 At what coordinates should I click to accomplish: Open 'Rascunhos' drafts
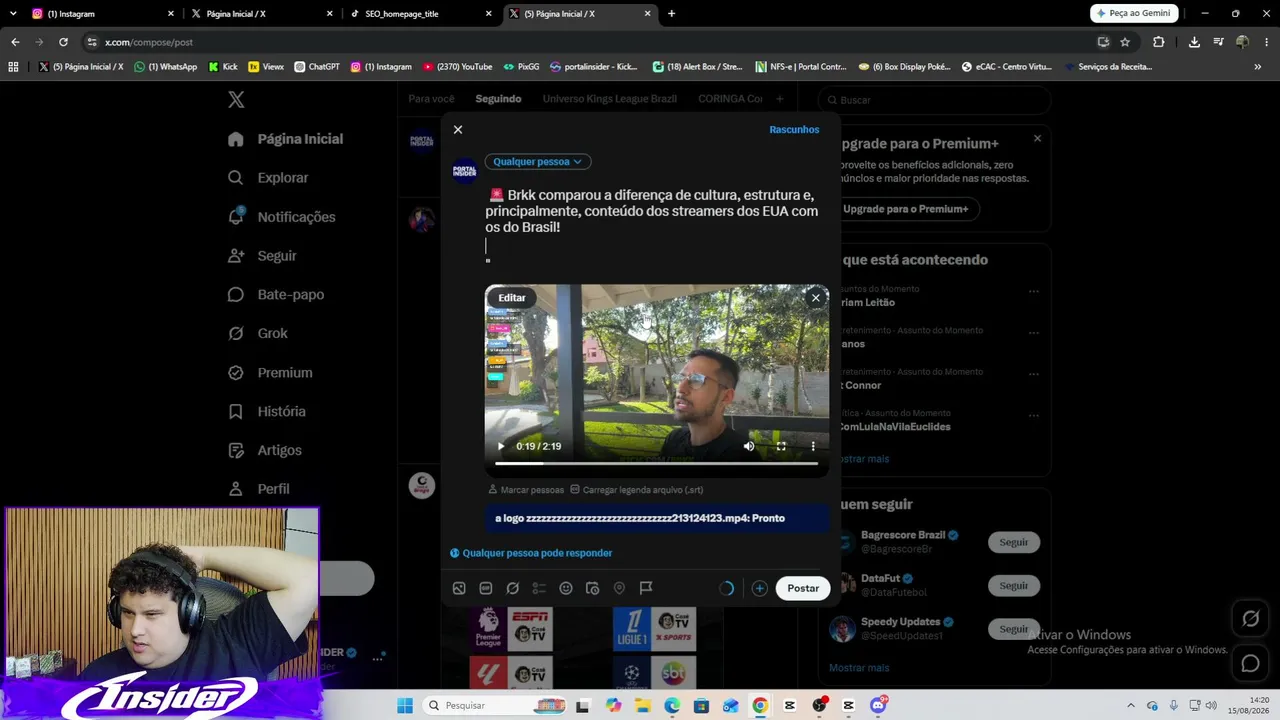coord(794,130)
